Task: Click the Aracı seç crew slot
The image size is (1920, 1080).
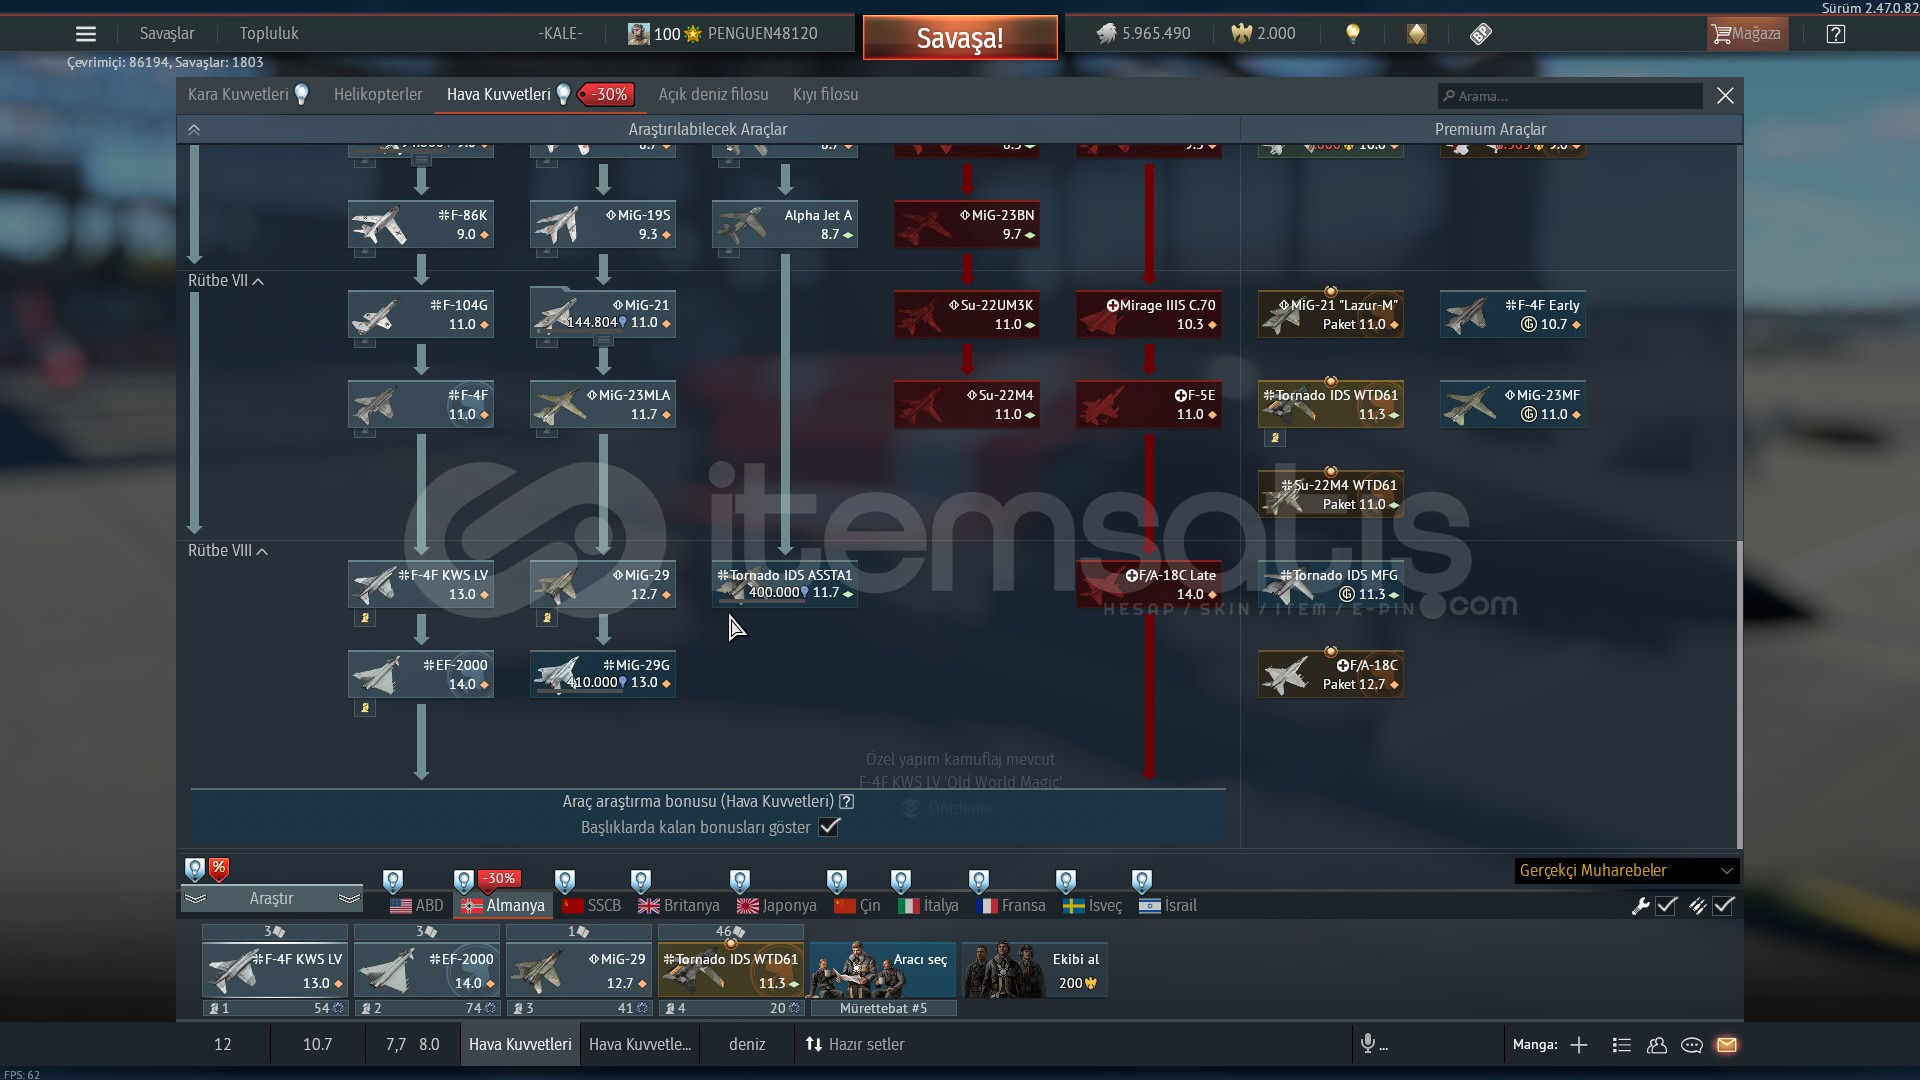Action: pyautogui.click(x=883, y=970)
